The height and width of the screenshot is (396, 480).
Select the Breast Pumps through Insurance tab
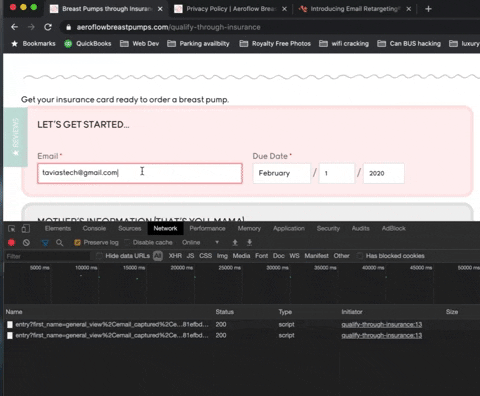pos(106,9)
